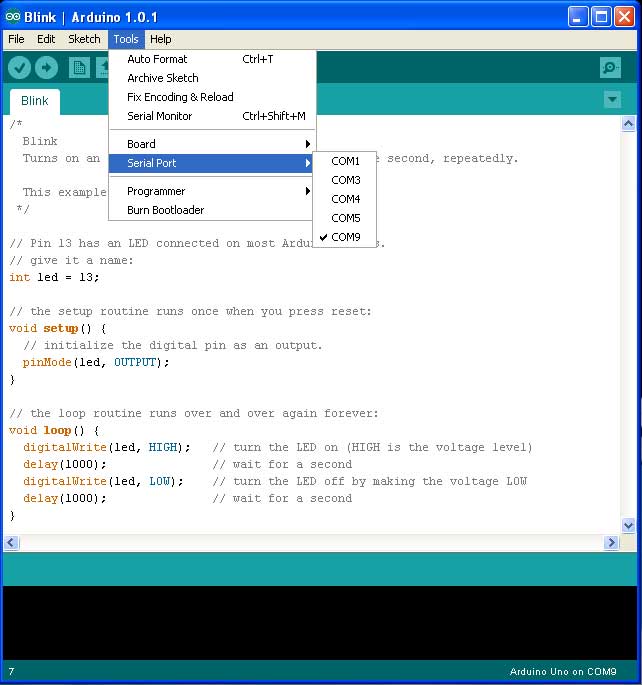The image size is (642, 685).
Task: Choose Fix Encoding & Reload
Action: 211,97
